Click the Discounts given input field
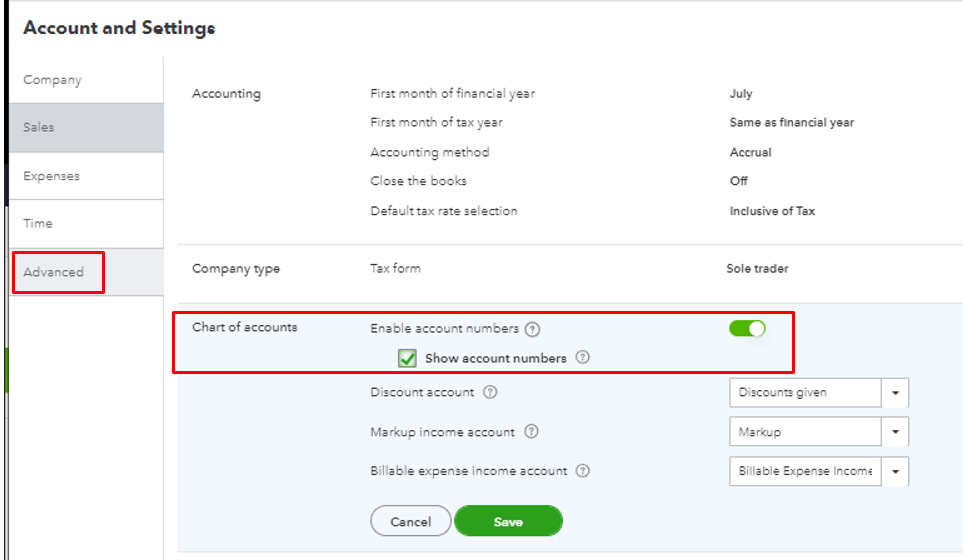 pos(805,393)
